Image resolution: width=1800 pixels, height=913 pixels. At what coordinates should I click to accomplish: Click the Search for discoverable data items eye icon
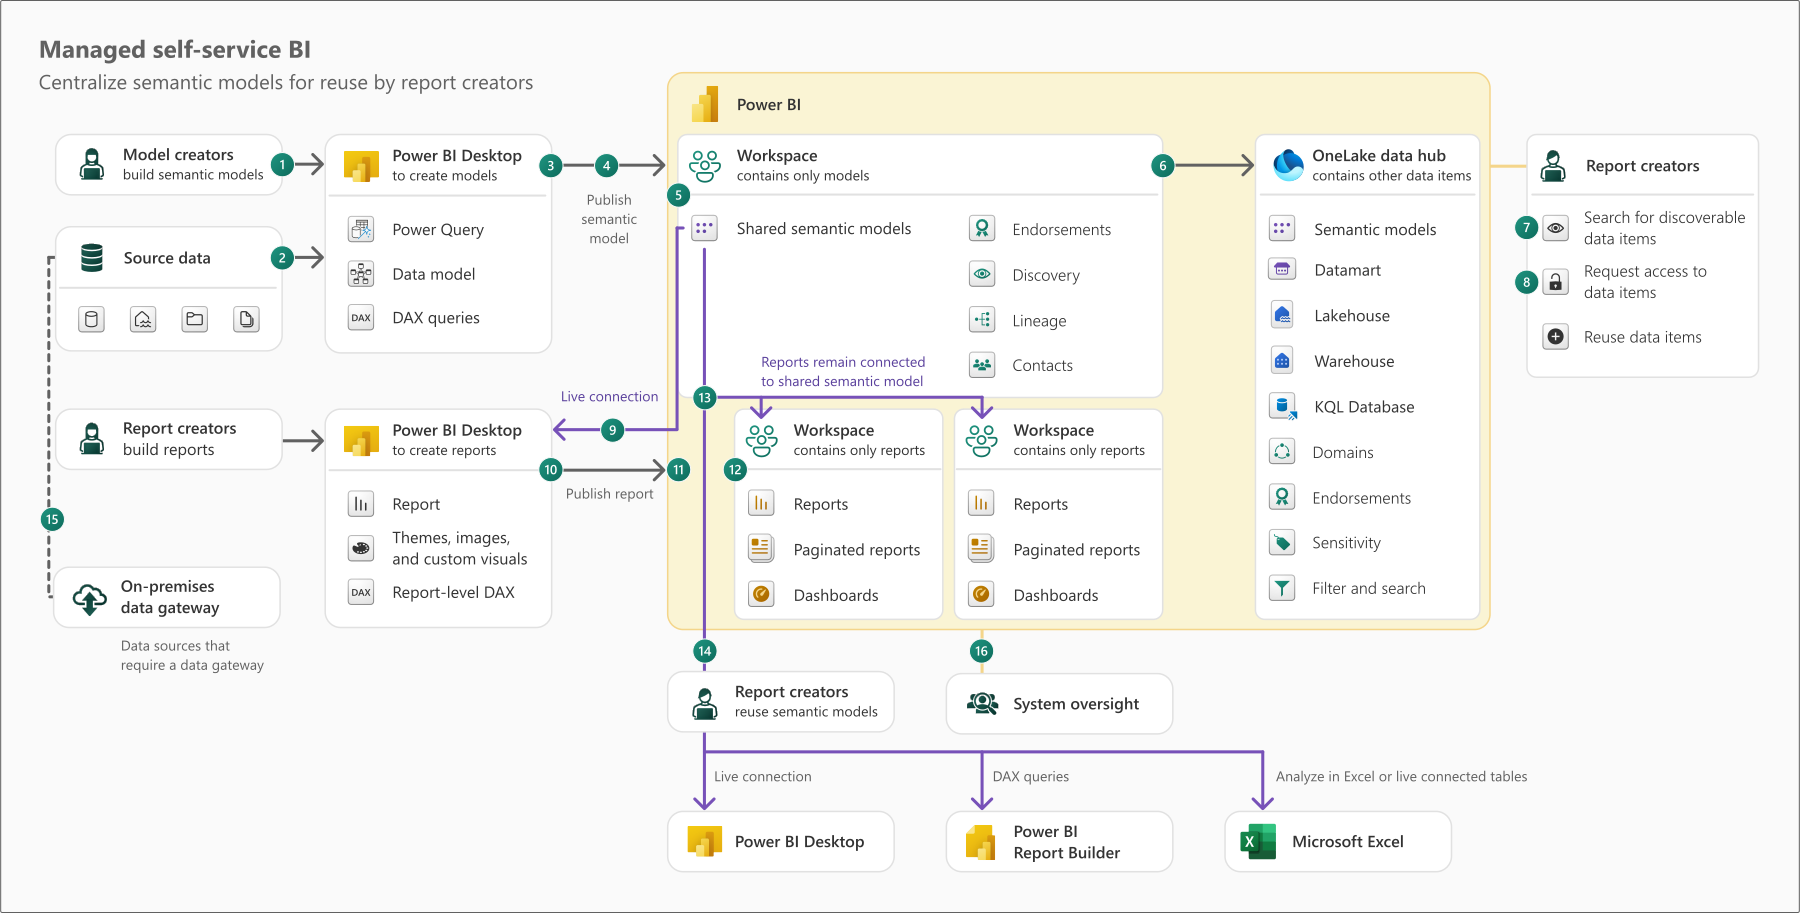click(x=1555, y=228)
